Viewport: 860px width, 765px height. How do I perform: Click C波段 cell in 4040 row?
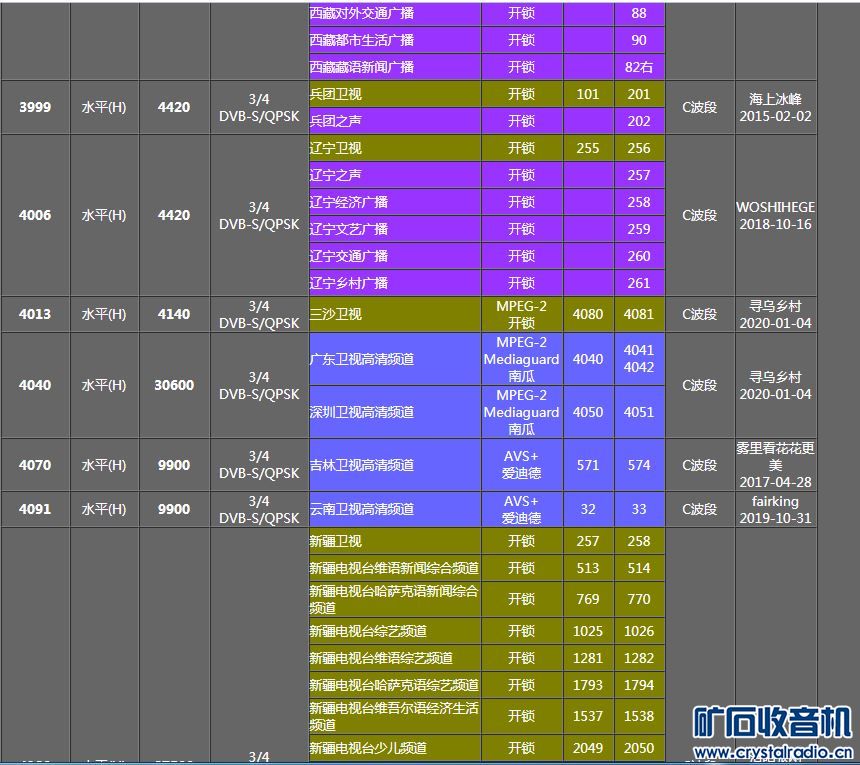[700, 385]
